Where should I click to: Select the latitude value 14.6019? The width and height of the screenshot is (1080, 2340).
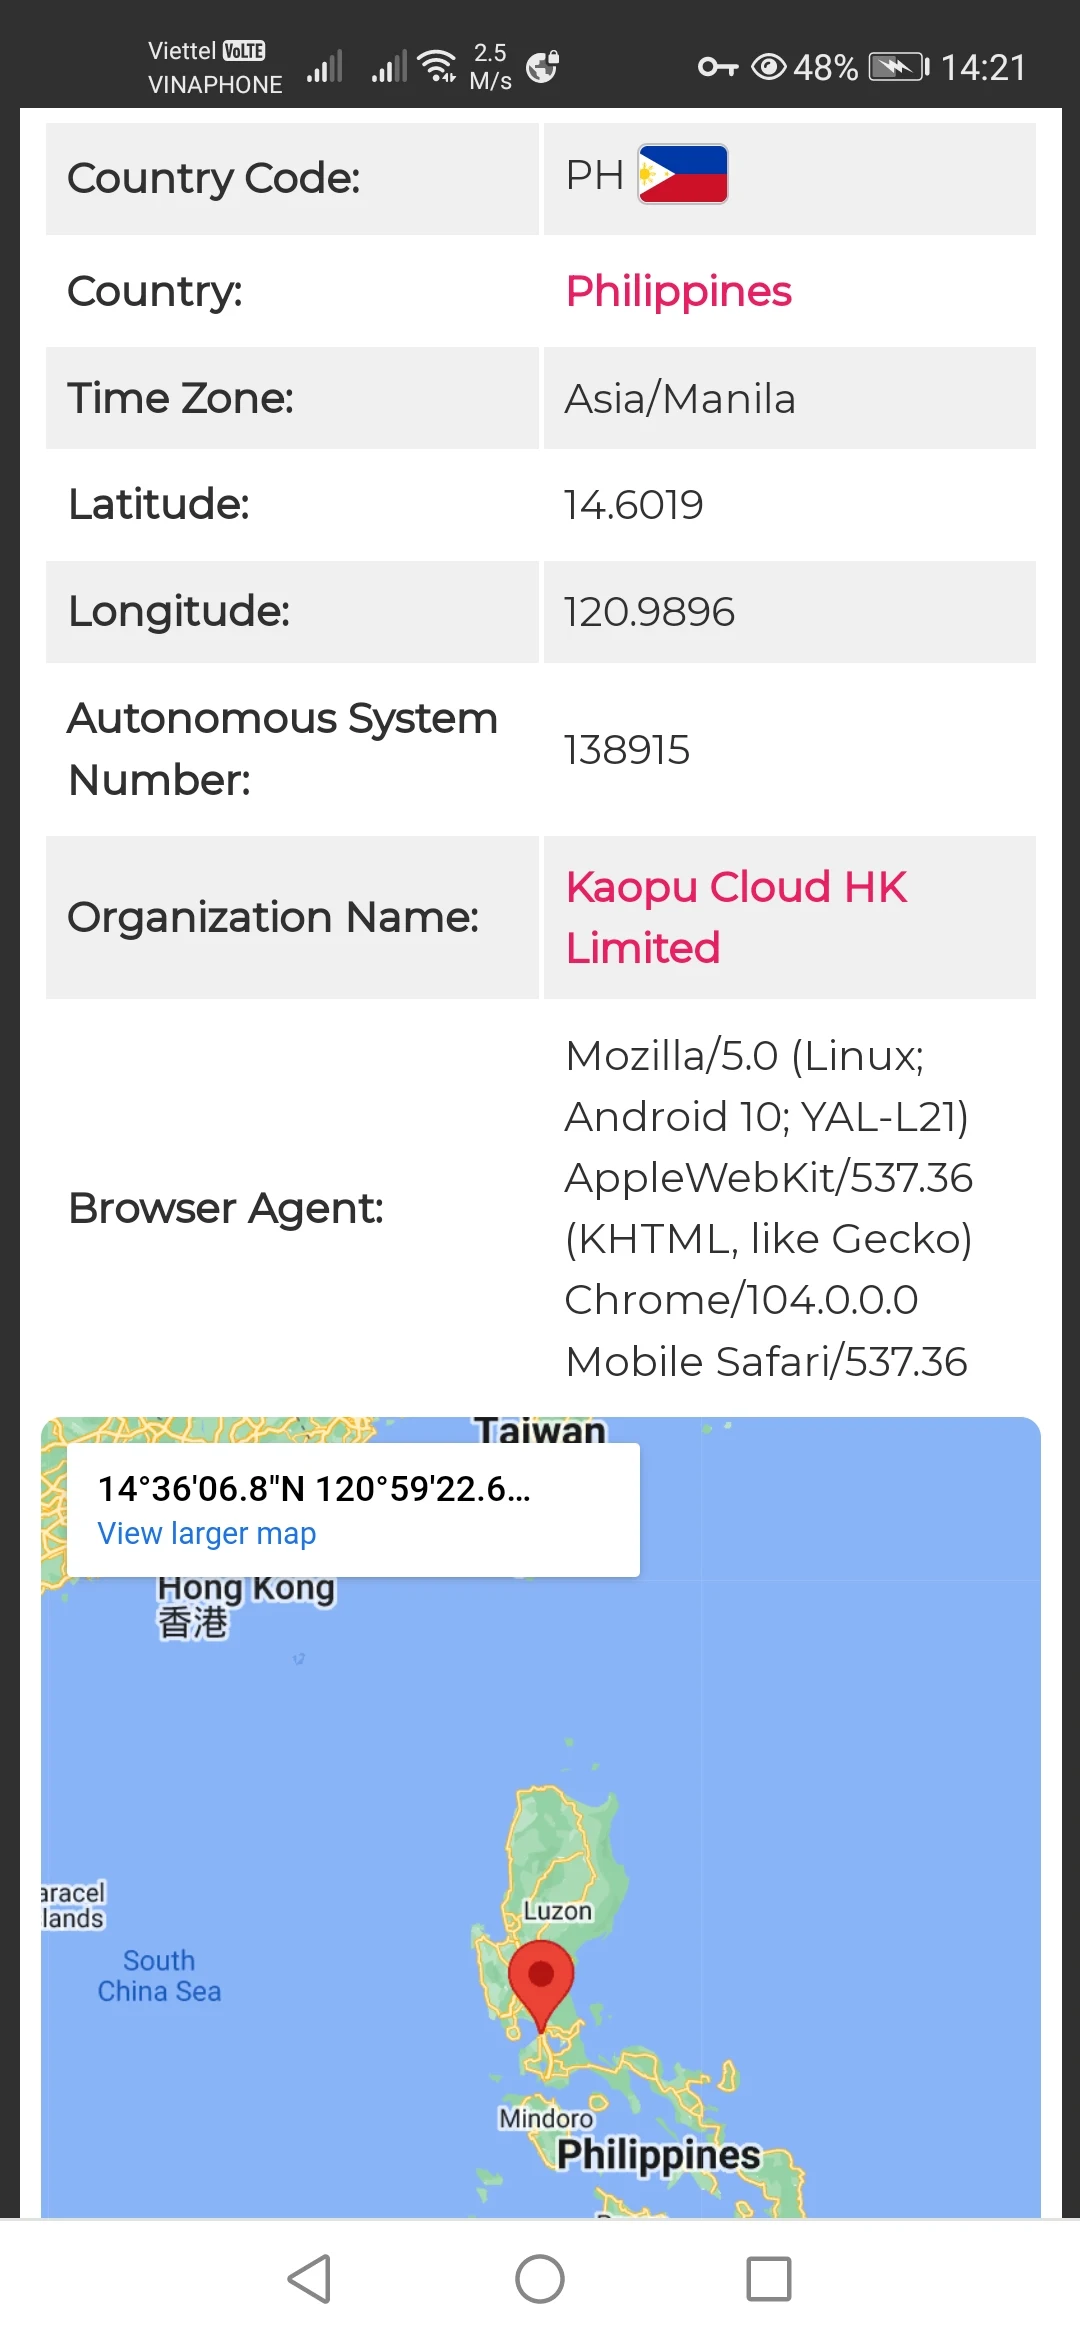[633, 505]
